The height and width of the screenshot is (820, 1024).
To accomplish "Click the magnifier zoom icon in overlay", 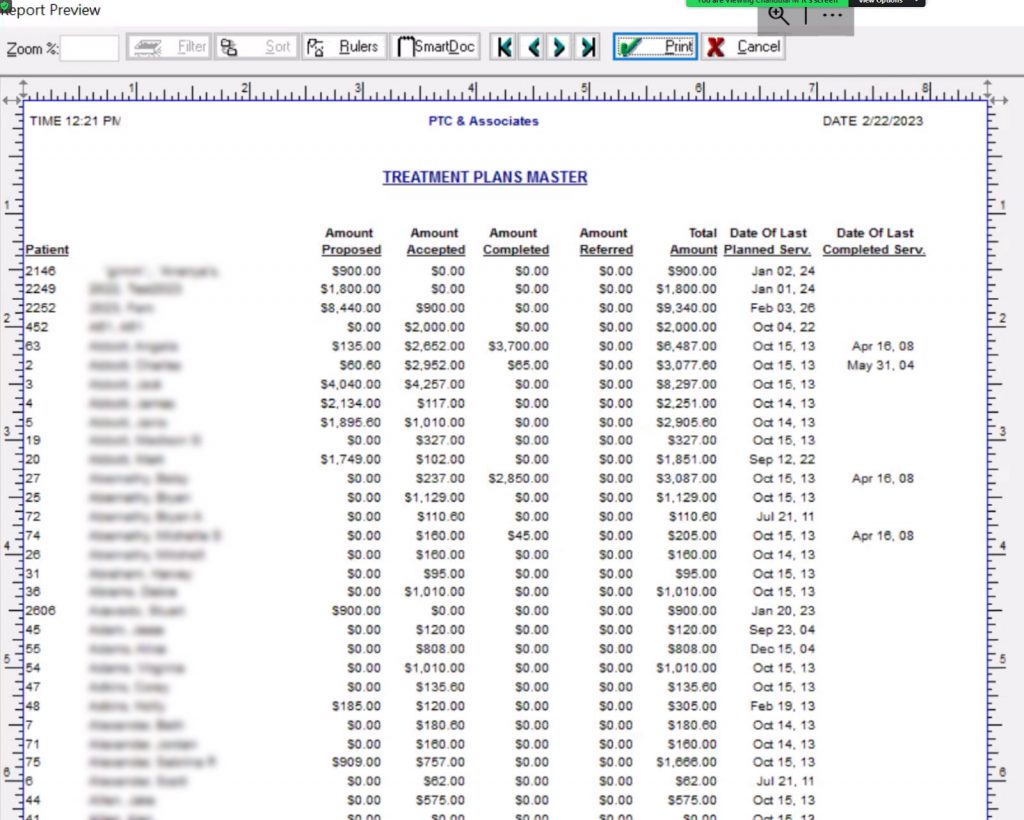I will click(778, 15).
